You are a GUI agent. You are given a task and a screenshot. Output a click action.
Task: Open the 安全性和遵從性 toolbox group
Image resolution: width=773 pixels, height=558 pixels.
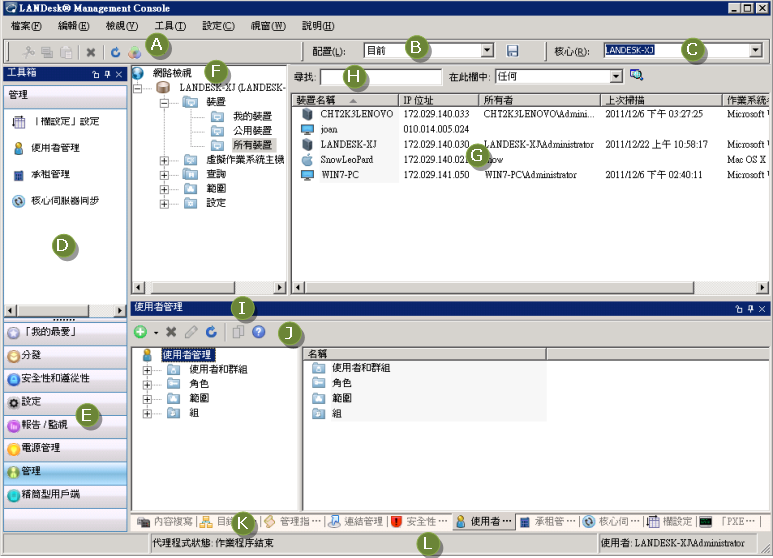pyautogui.click(x=65, y=379)
